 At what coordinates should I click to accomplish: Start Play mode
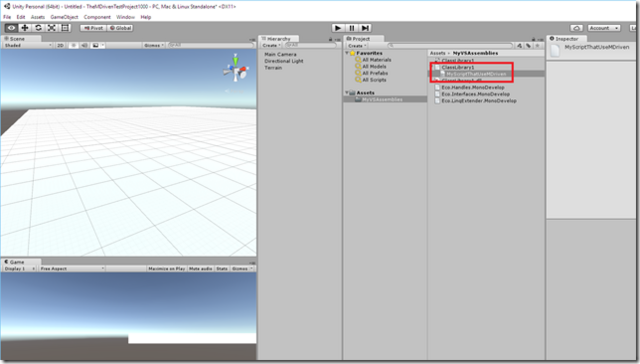[x=338, y=28]
